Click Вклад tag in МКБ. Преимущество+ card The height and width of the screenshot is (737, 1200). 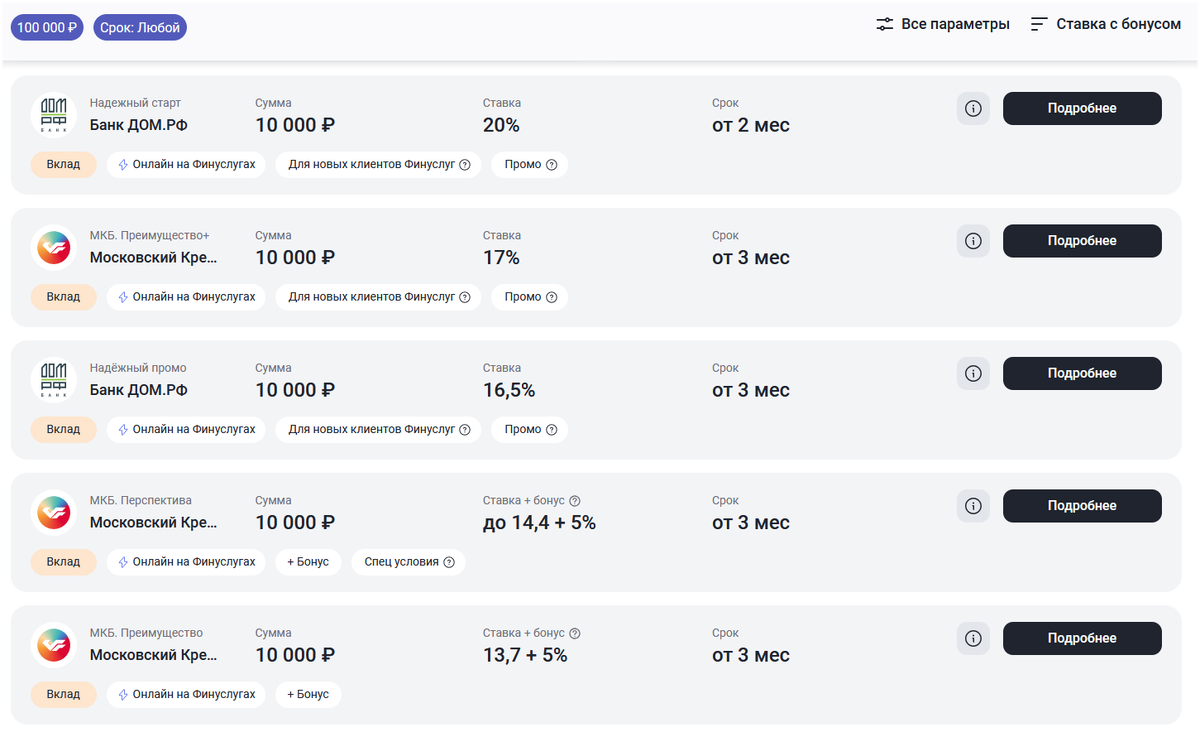64,297
